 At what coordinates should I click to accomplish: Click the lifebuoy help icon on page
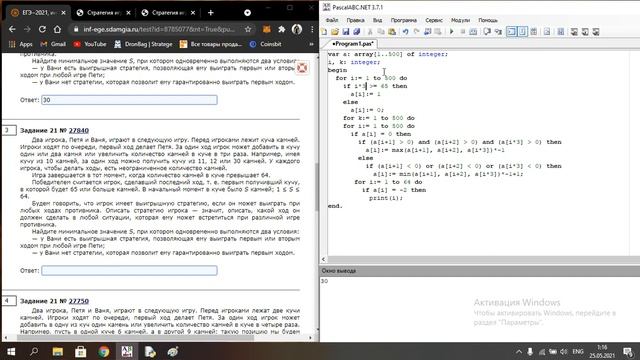pyautogui.click(x=302, y=67)
